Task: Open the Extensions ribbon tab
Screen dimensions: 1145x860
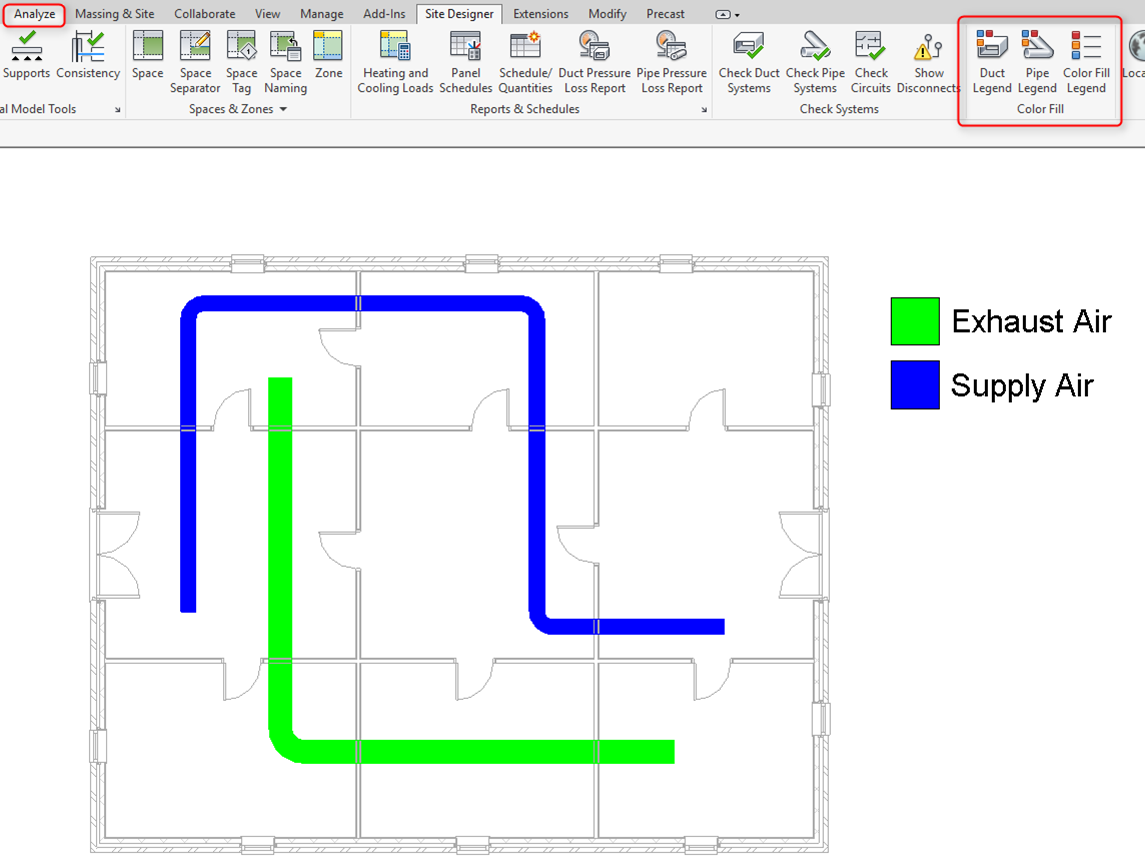Action: pyautogui.click(x=541, y=14)
